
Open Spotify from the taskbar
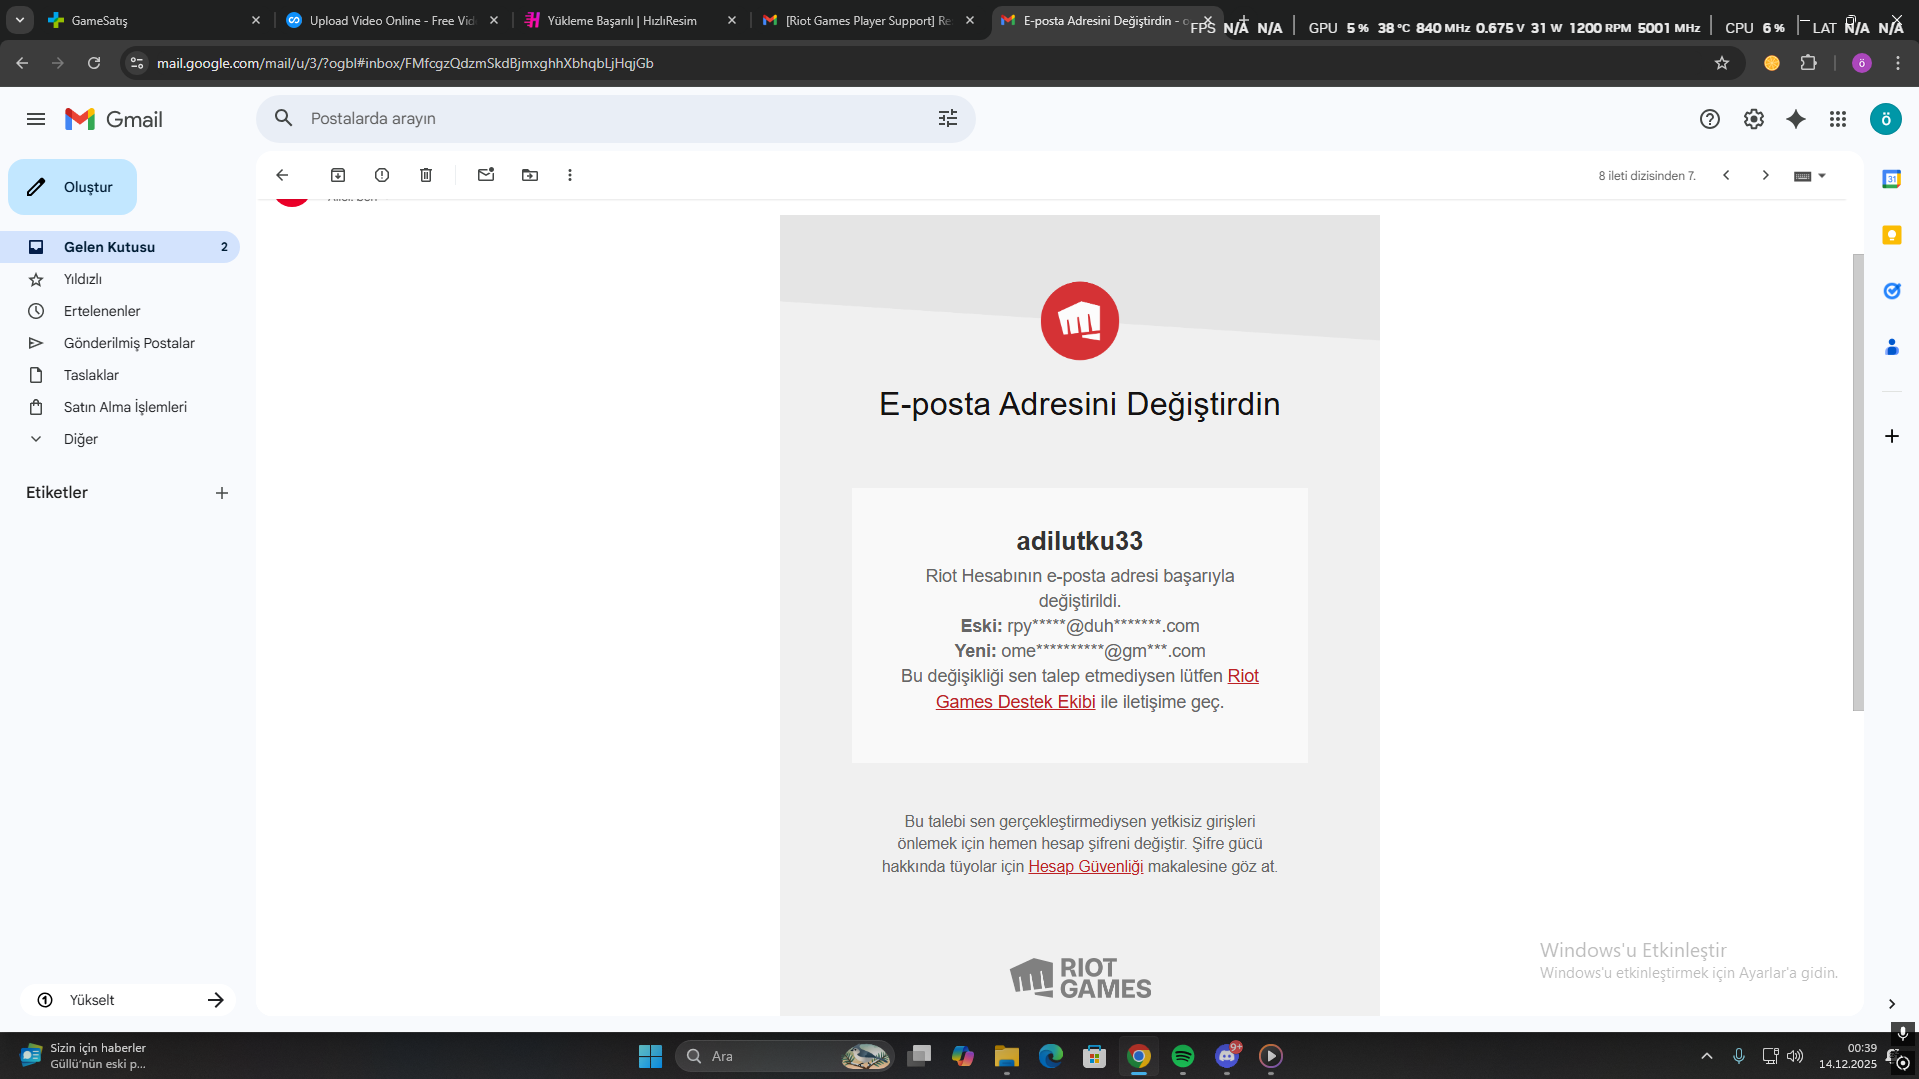(1183, 1056)
